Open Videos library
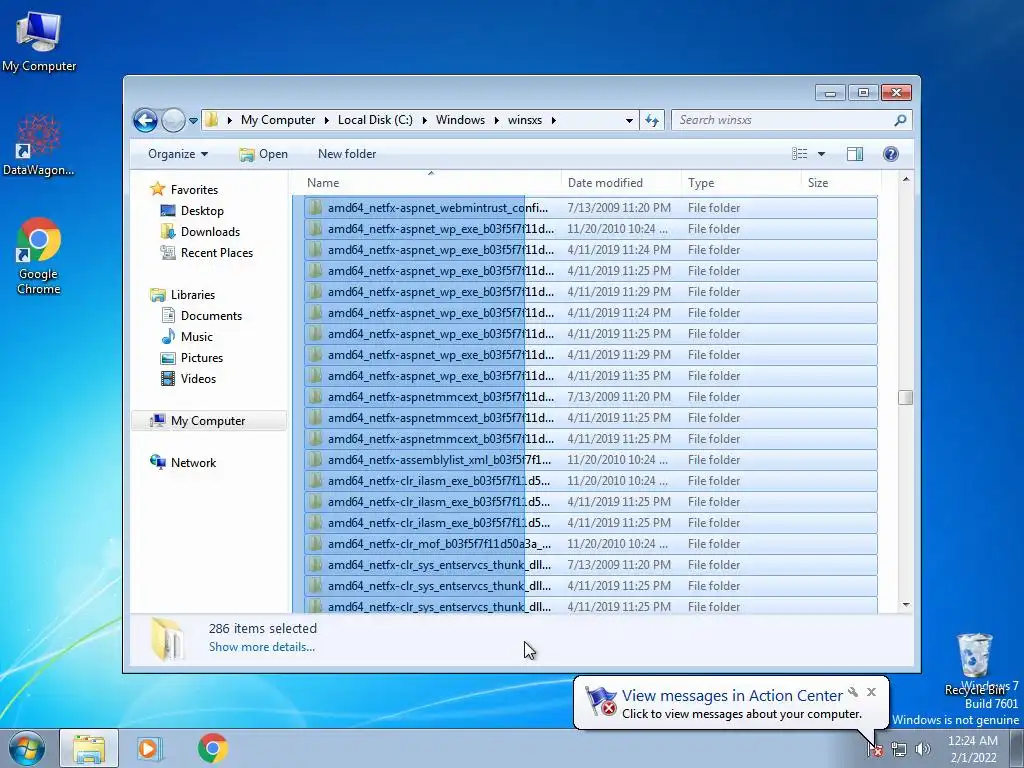 (x=198, y=379)
